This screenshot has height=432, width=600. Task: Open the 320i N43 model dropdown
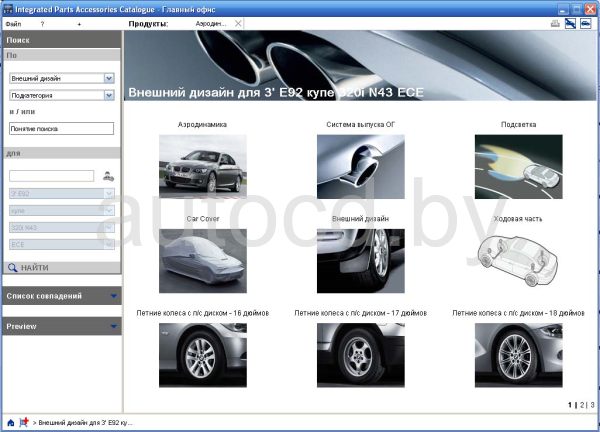[109, 227]
